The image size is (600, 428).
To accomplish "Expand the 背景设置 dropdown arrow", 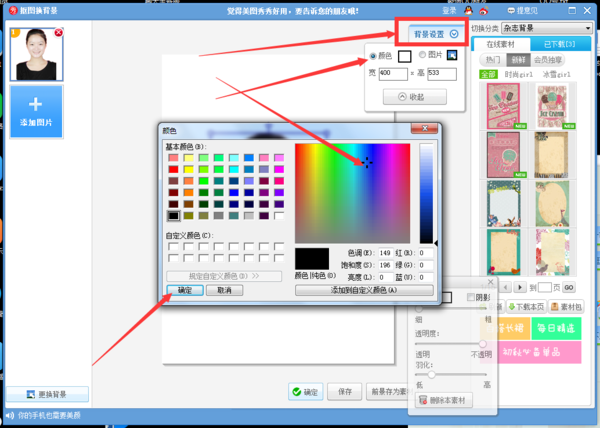I will 454,34.
